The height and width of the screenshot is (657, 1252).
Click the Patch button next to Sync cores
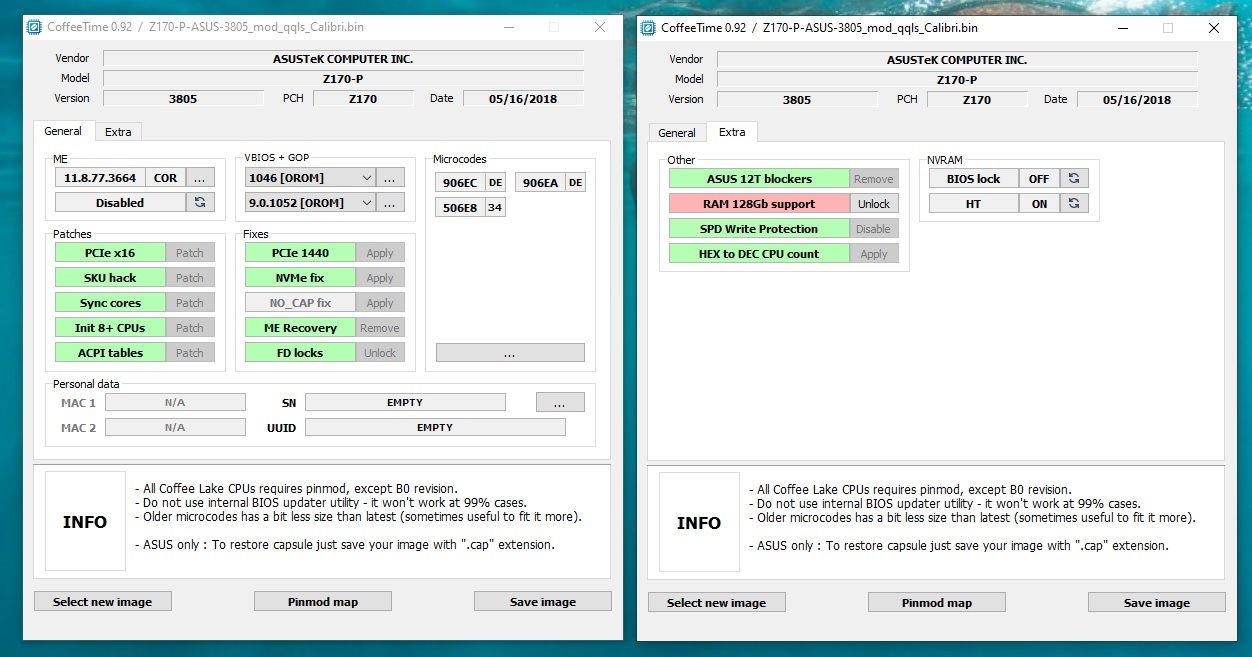pyautogui.click(x=190, y=303)
